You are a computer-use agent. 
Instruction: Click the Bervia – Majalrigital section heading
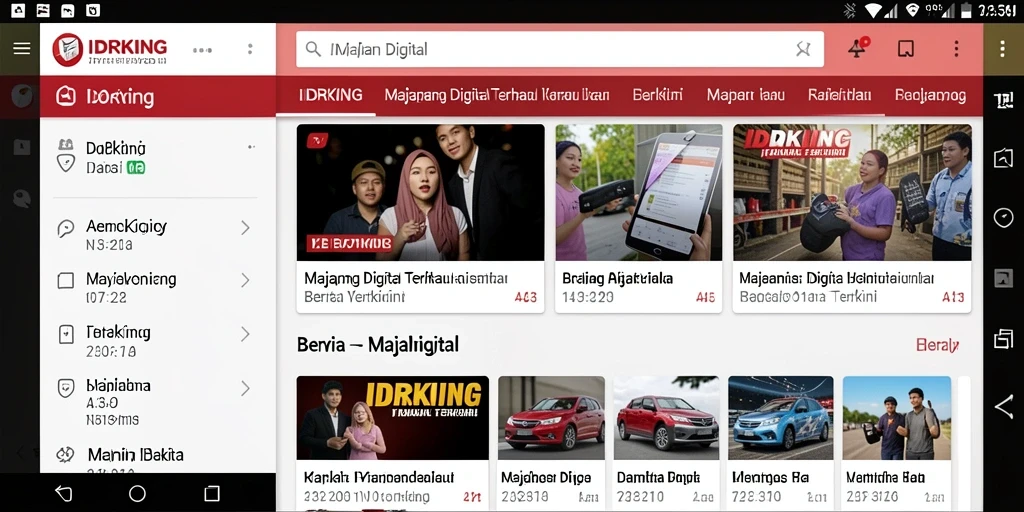coord(377,344)
